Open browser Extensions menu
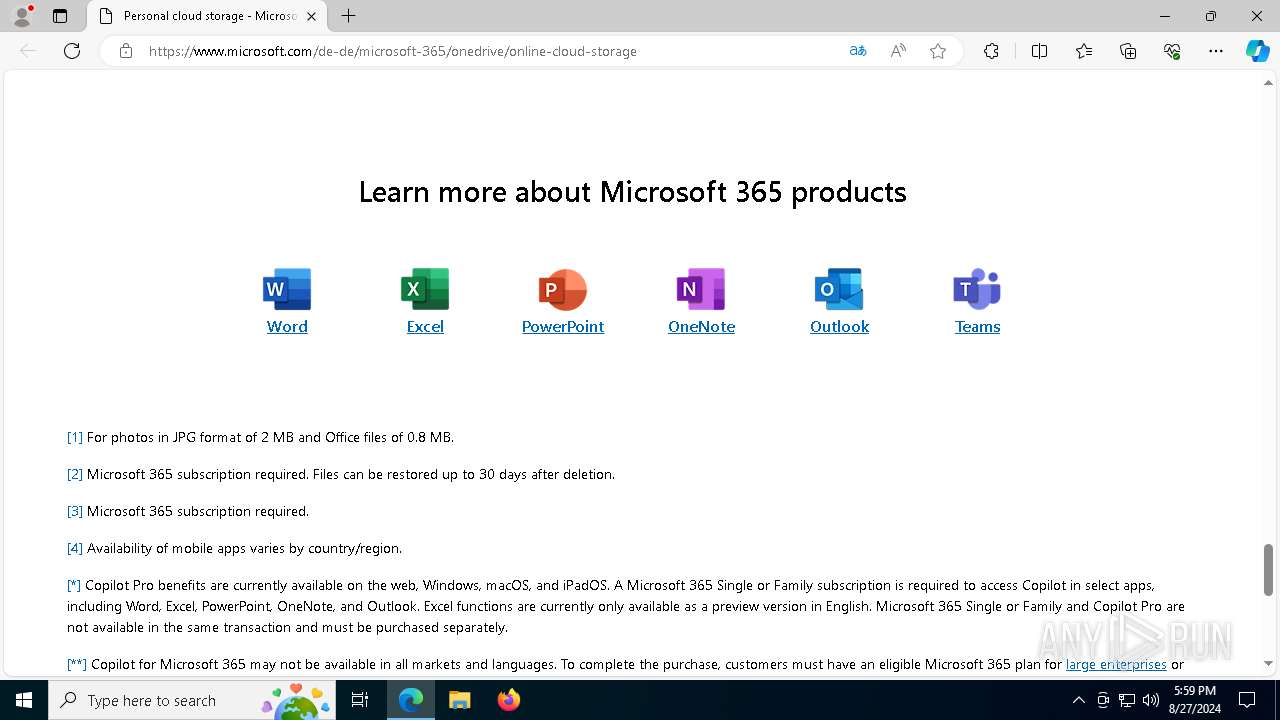The image size is (1280, 720). pyautogui.click(x=991, y=51)
